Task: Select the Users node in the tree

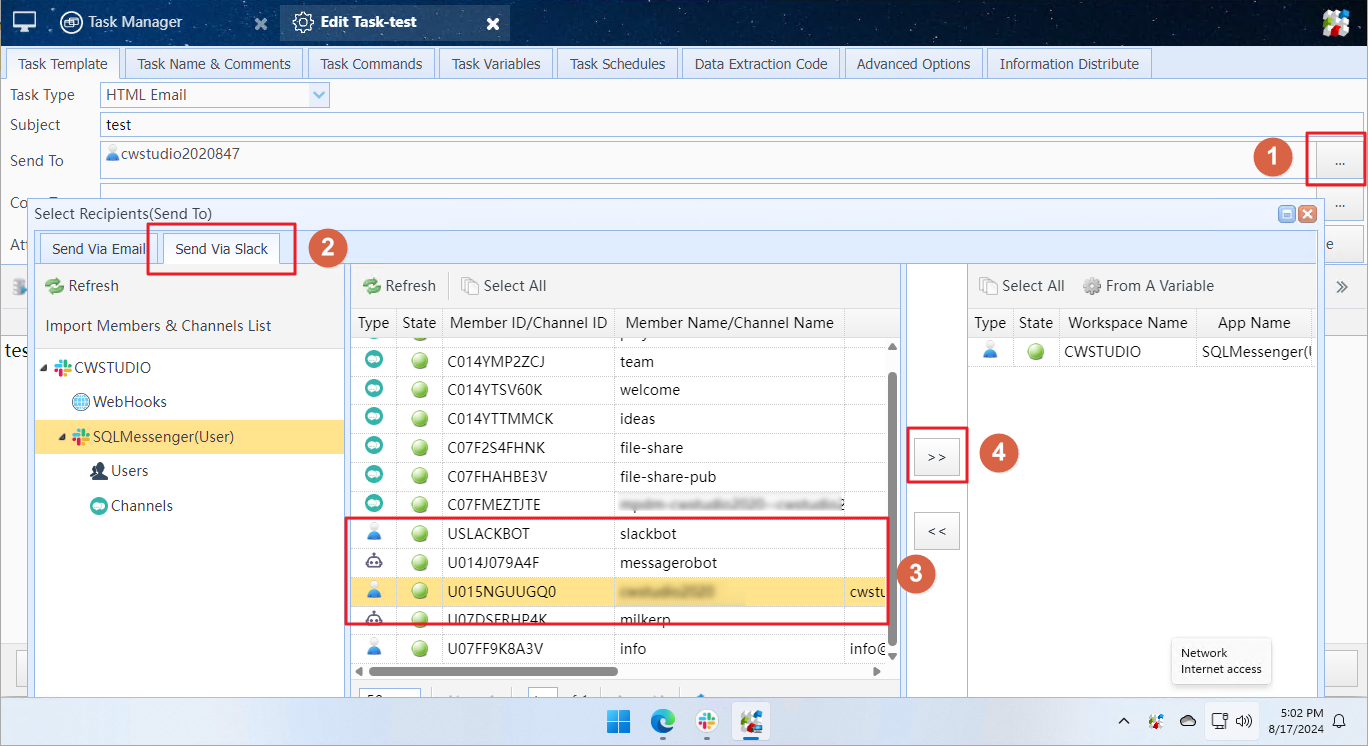Action: [x=119, y=471]
